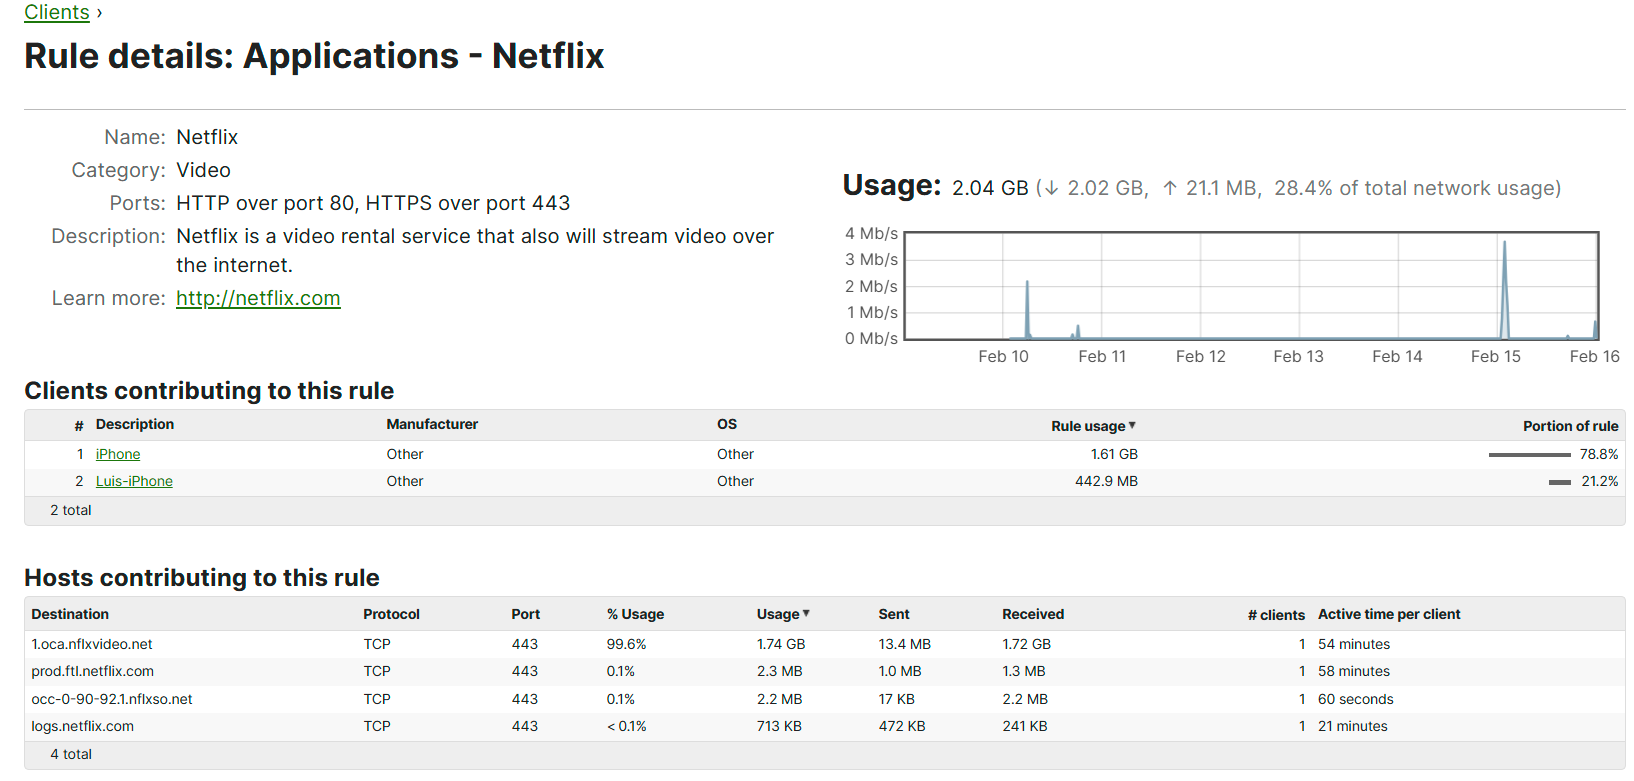Click the 13.4 MB sent value
This screenshot has height=781, width=1634.
904,644
